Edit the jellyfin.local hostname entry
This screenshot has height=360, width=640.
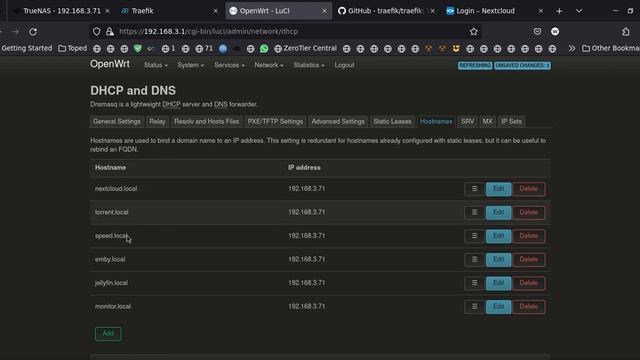point(498,283)
